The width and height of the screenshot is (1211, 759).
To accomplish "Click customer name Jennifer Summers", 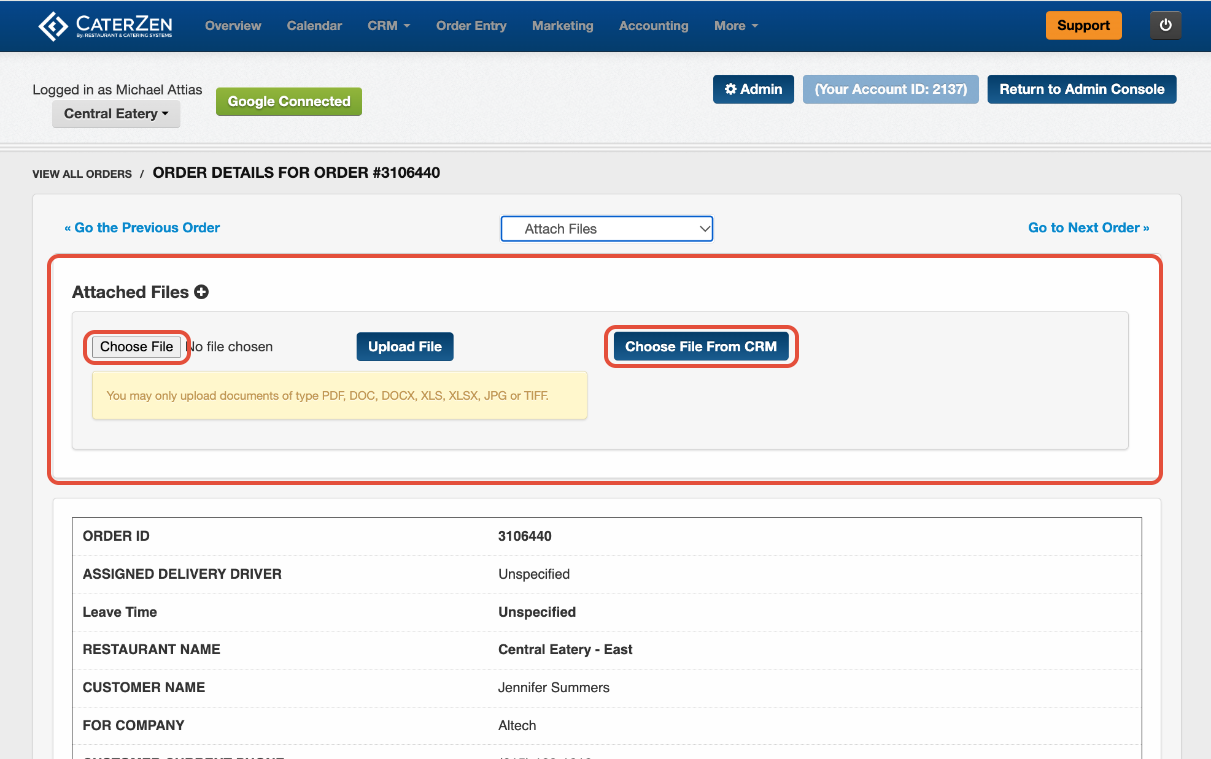I will [x=554, y=687].
